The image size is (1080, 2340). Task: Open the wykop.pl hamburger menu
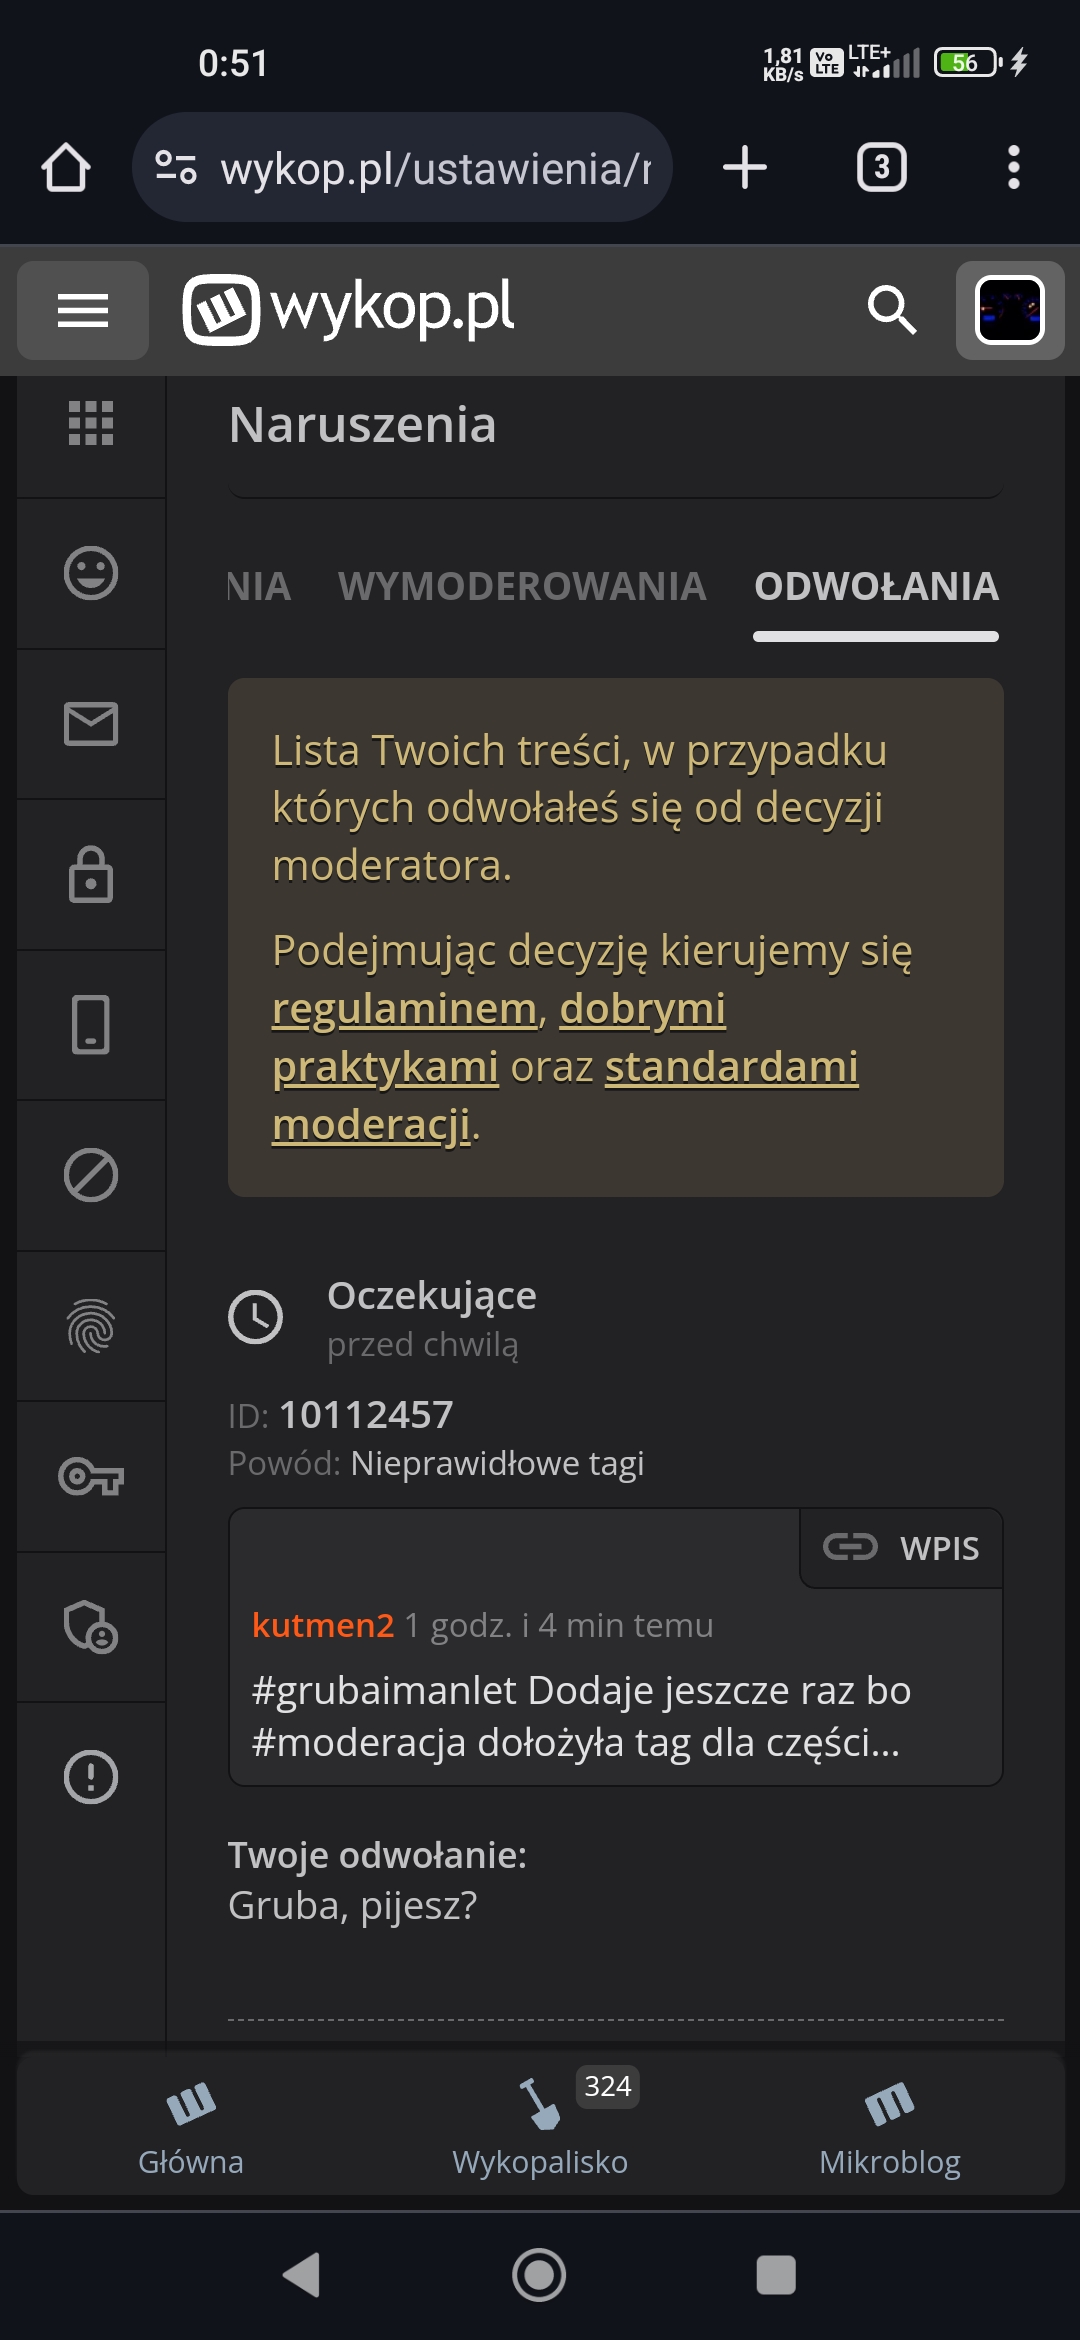[83, 311]
